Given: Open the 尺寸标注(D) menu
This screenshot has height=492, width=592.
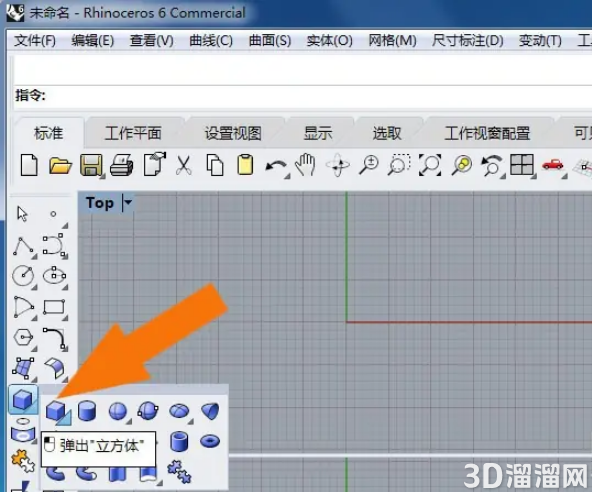Looking at the screenshot, I should point(467,40).
